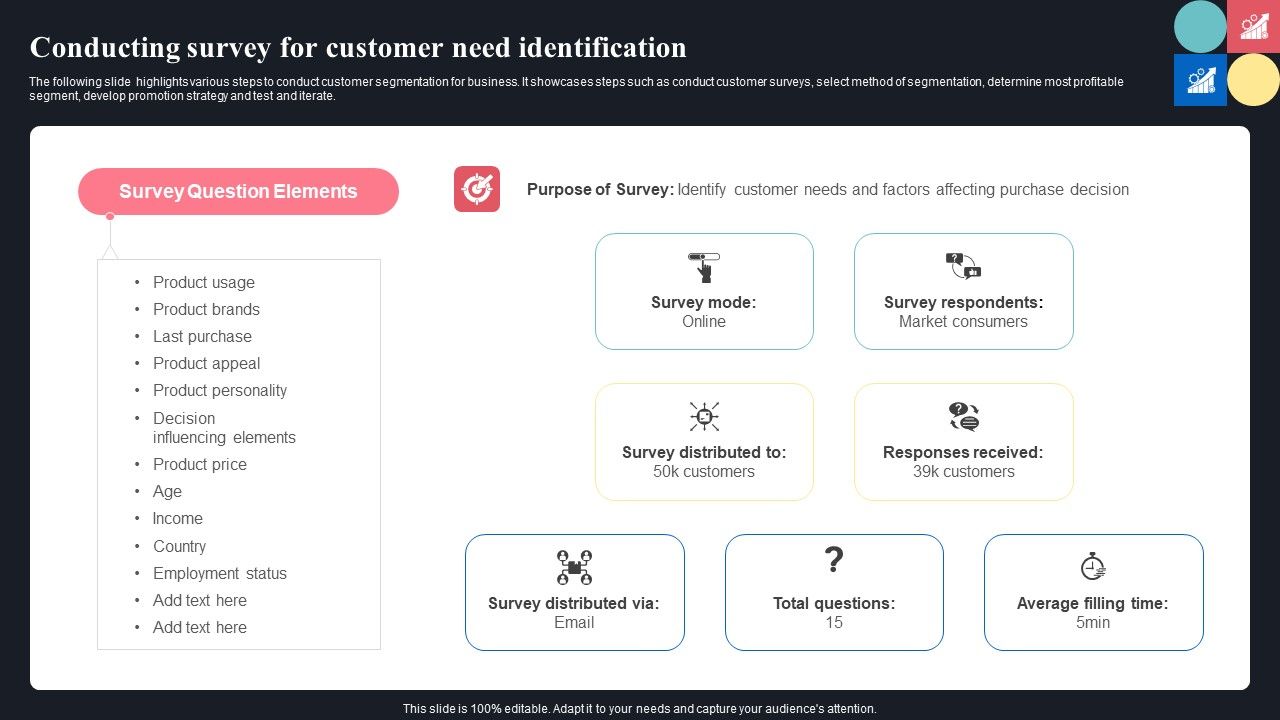Select the Survey mode: Online card
The image size is (1280, 720).
704,291
